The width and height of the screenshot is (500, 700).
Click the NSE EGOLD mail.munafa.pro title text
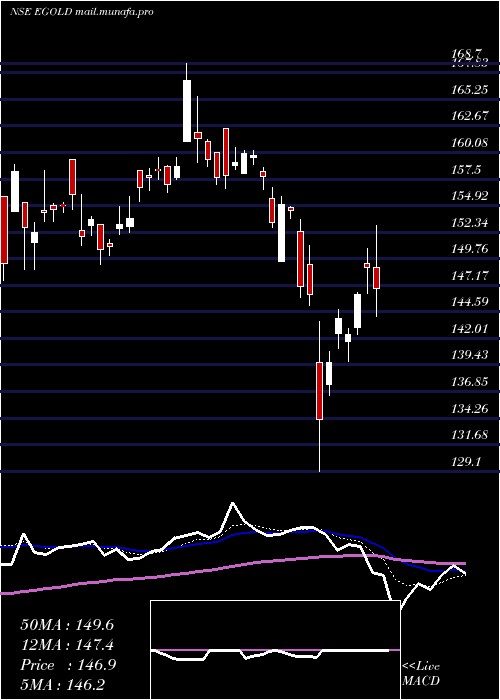click(x=82, y=12)
